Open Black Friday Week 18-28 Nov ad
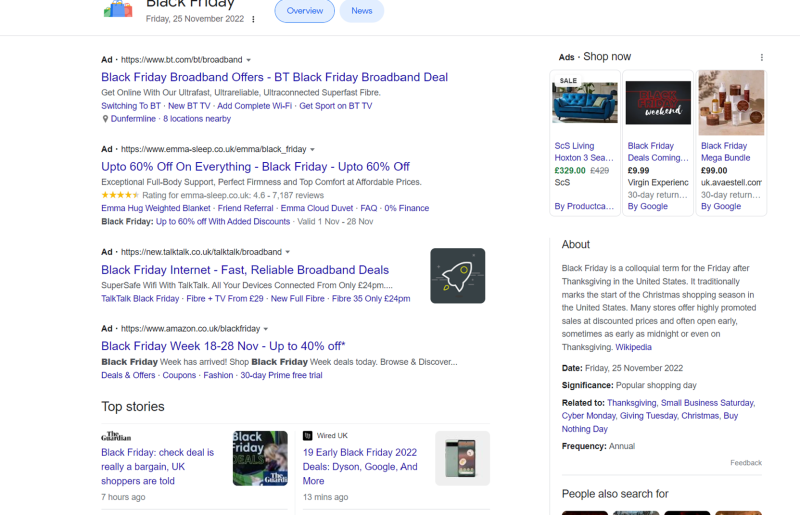Screen dimensions: 800x515 [x=223, y=346]
